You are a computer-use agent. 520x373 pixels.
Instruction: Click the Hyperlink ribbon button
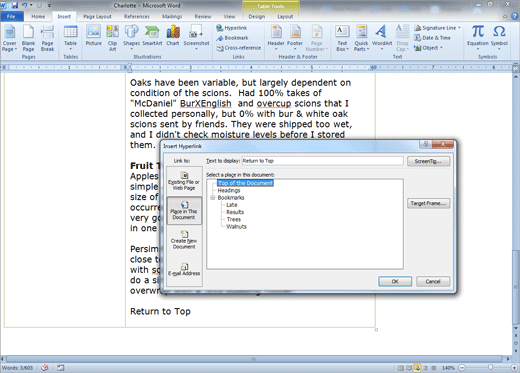(x=232, y=28)
